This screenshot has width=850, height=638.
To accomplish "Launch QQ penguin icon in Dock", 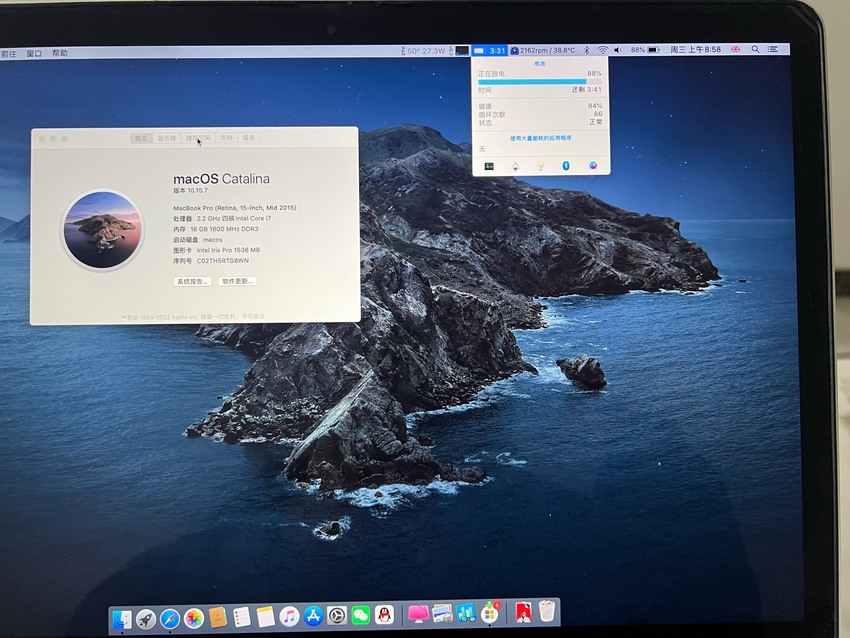I will tap(384, 615).
